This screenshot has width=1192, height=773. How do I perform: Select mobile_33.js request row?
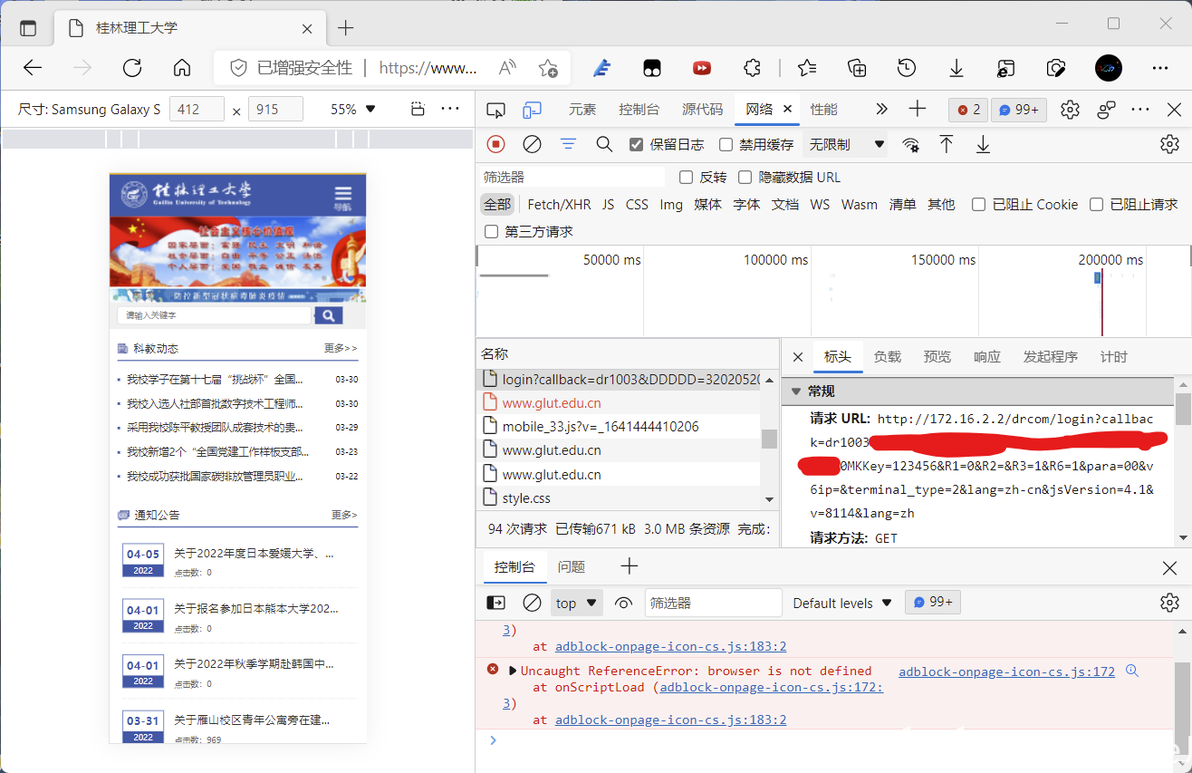click(620, 426)
